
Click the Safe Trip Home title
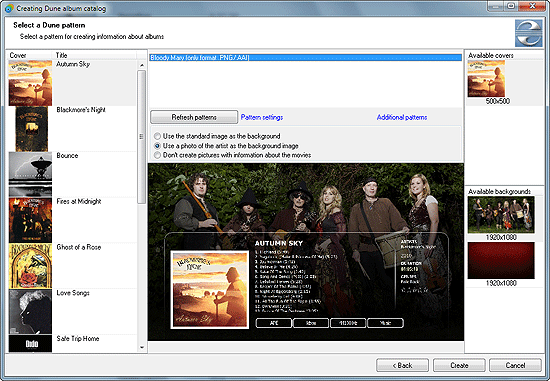(78, 339)
